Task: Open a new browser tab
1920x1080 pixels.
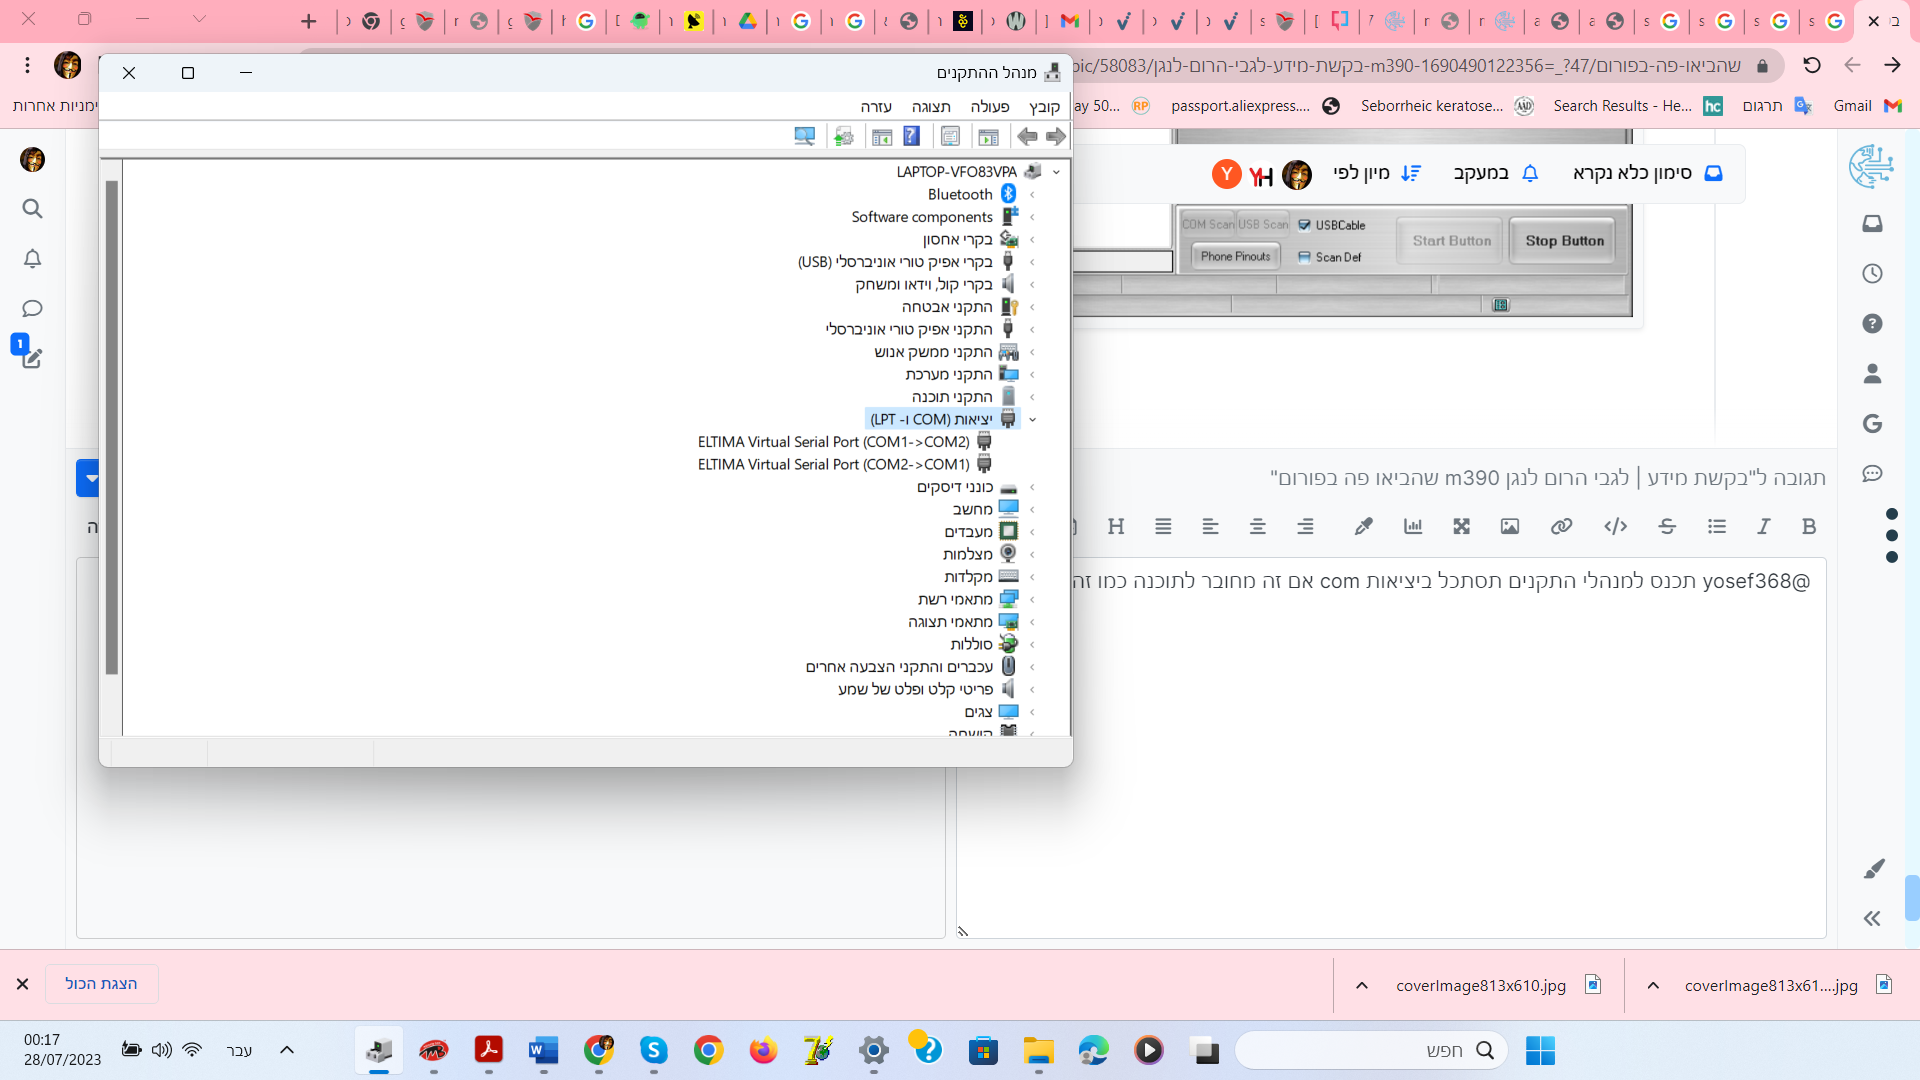Action: tap(308, 21)
